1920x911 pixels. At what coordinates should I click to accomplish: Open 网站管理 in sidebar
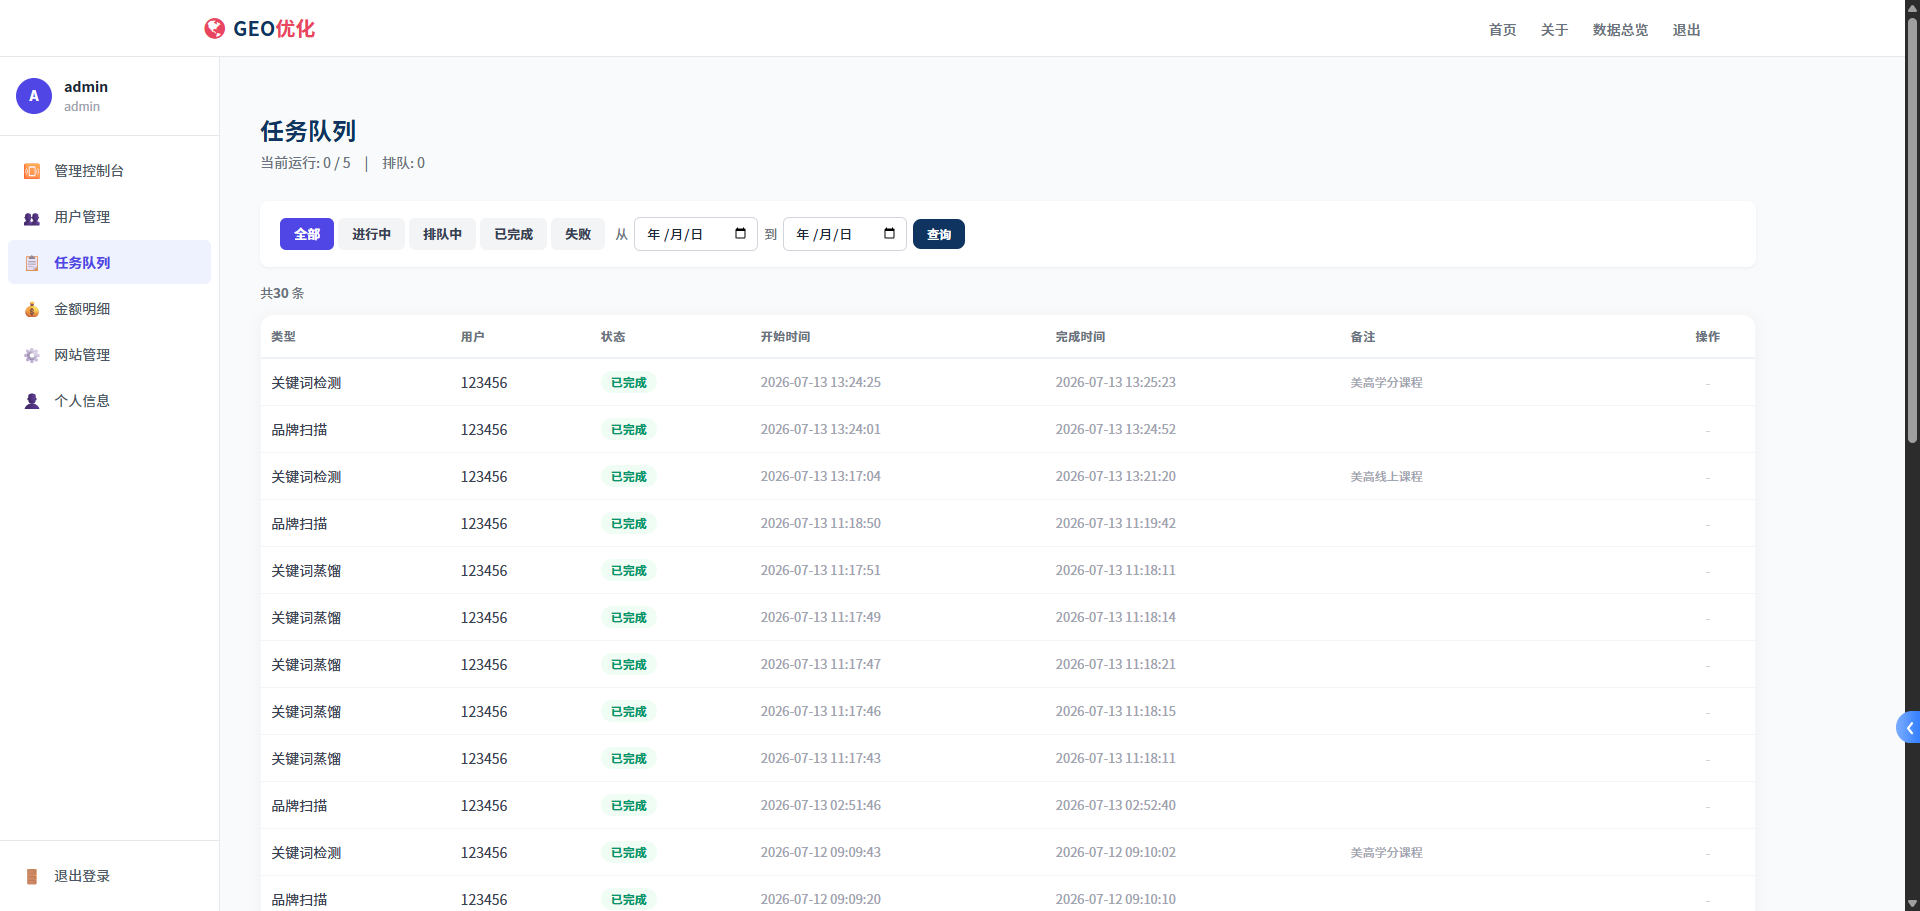click(110, 355)
